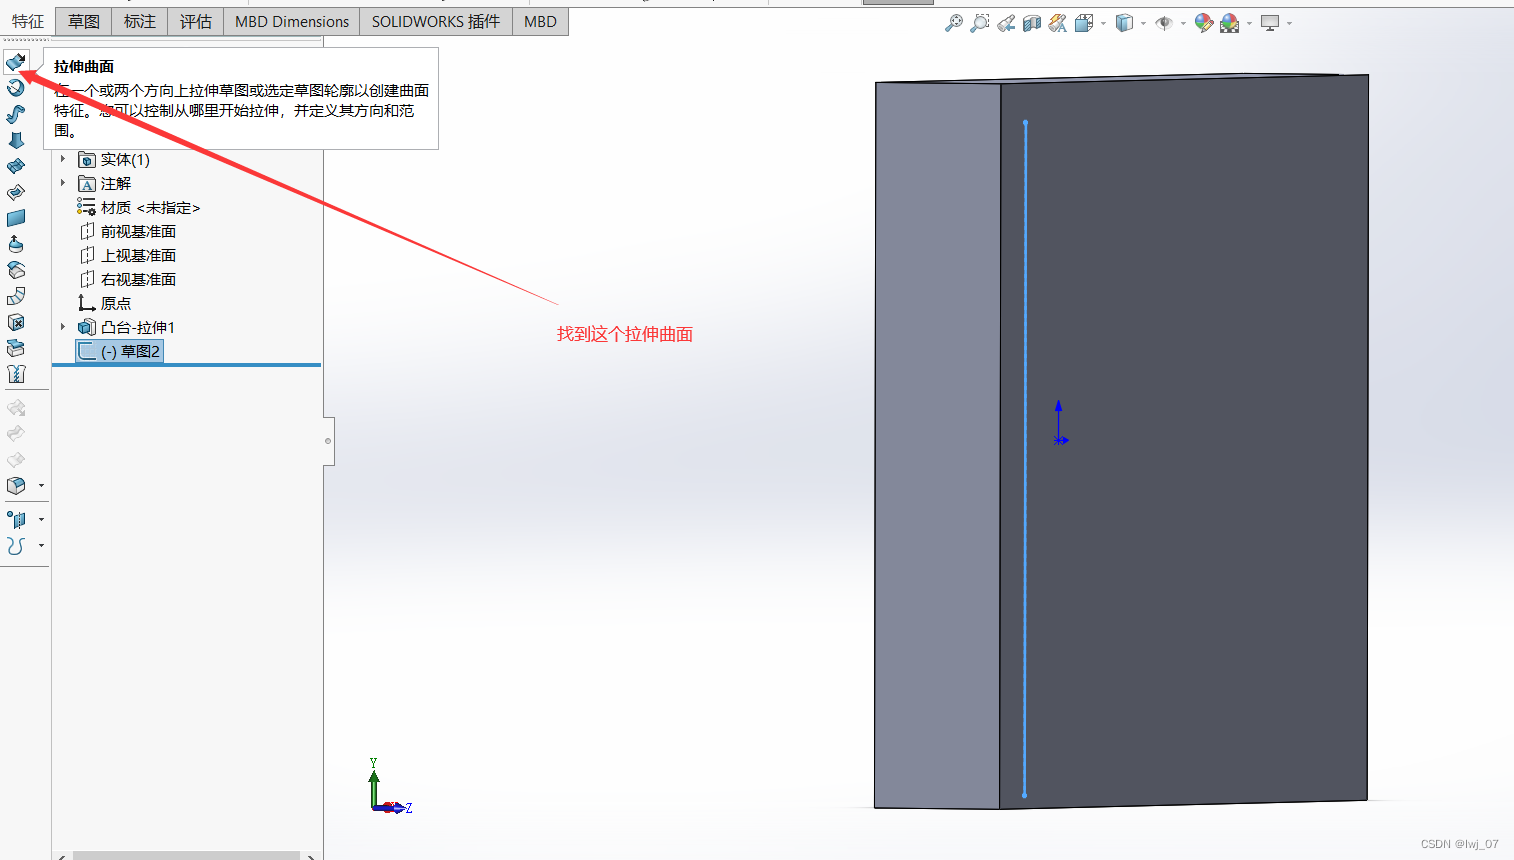Open the Curves dropdown arrow
The width and height of the screenshot is (1514, 860).
pos(41,546)
